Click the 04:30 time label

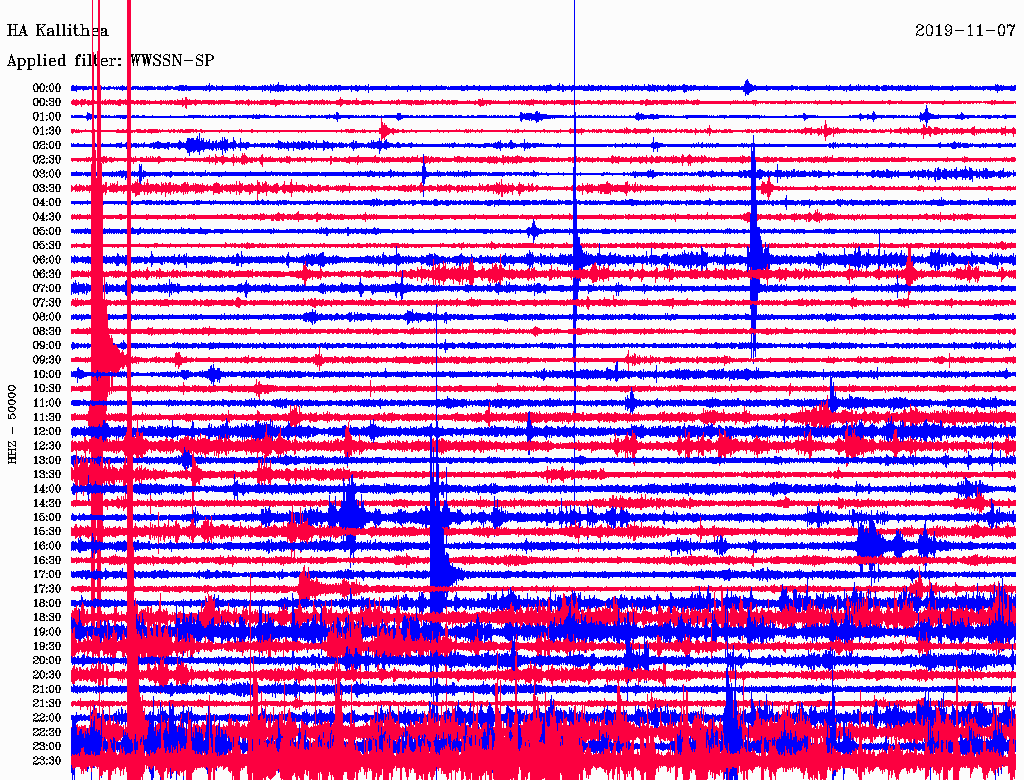tap(47, 216)
